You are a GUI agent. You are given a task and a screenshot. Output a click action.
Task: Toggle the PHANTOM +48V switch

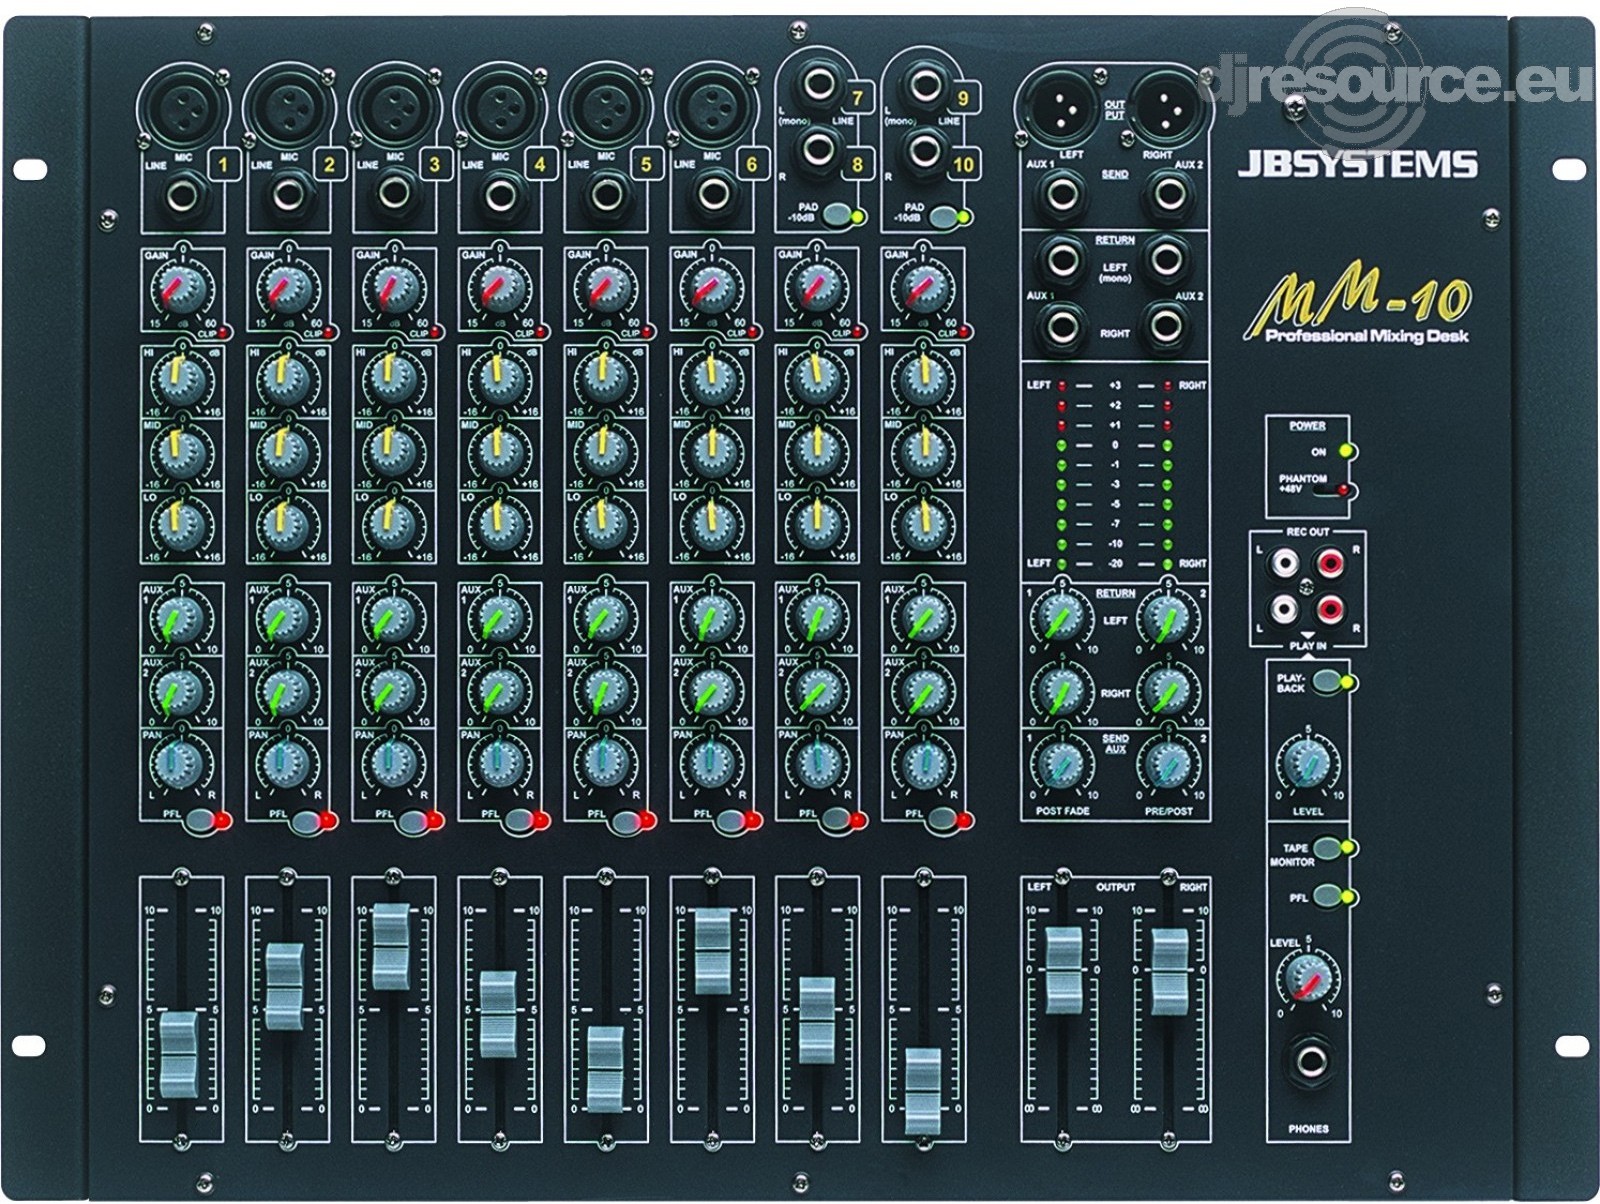pos(1332,489)
